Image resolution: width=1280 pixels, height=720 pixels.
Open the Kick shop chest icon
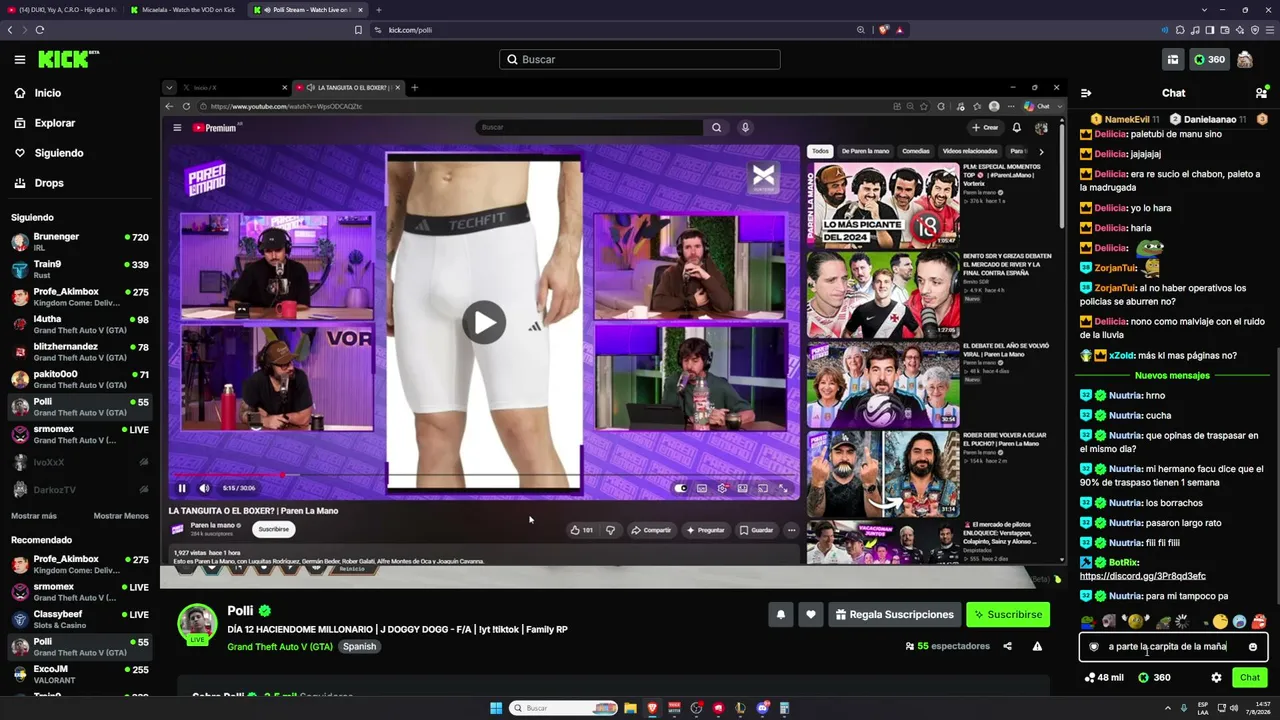tap(1172, 60)
